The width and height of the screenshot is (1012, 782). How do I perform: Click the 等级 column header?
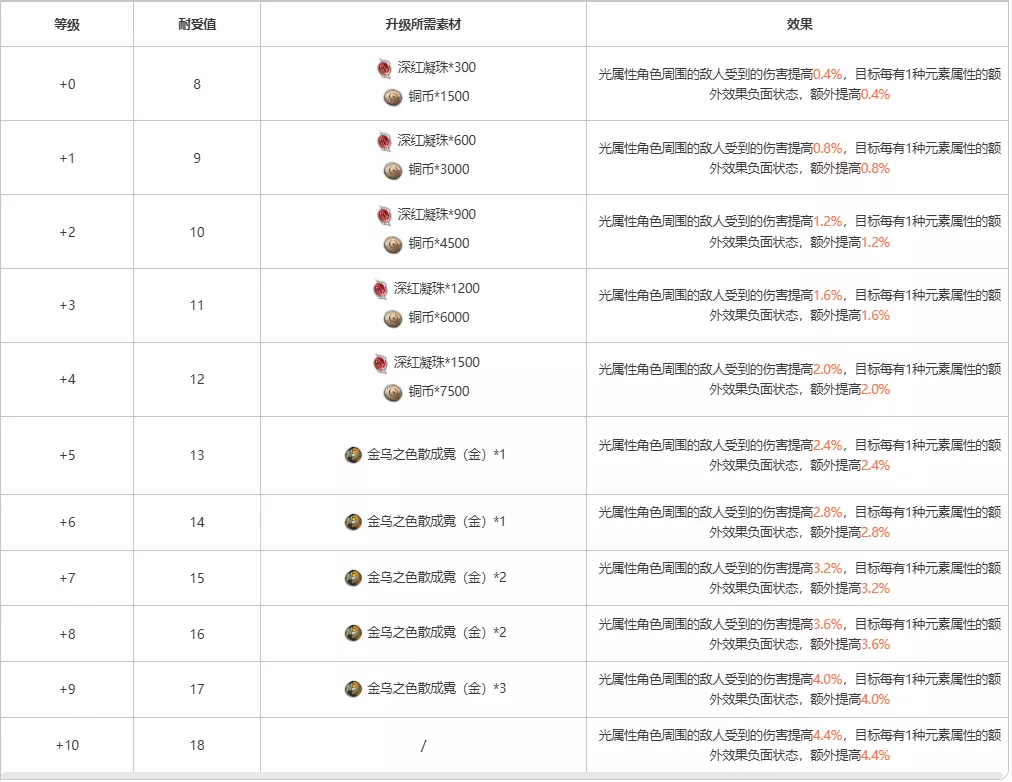point(67,24)
